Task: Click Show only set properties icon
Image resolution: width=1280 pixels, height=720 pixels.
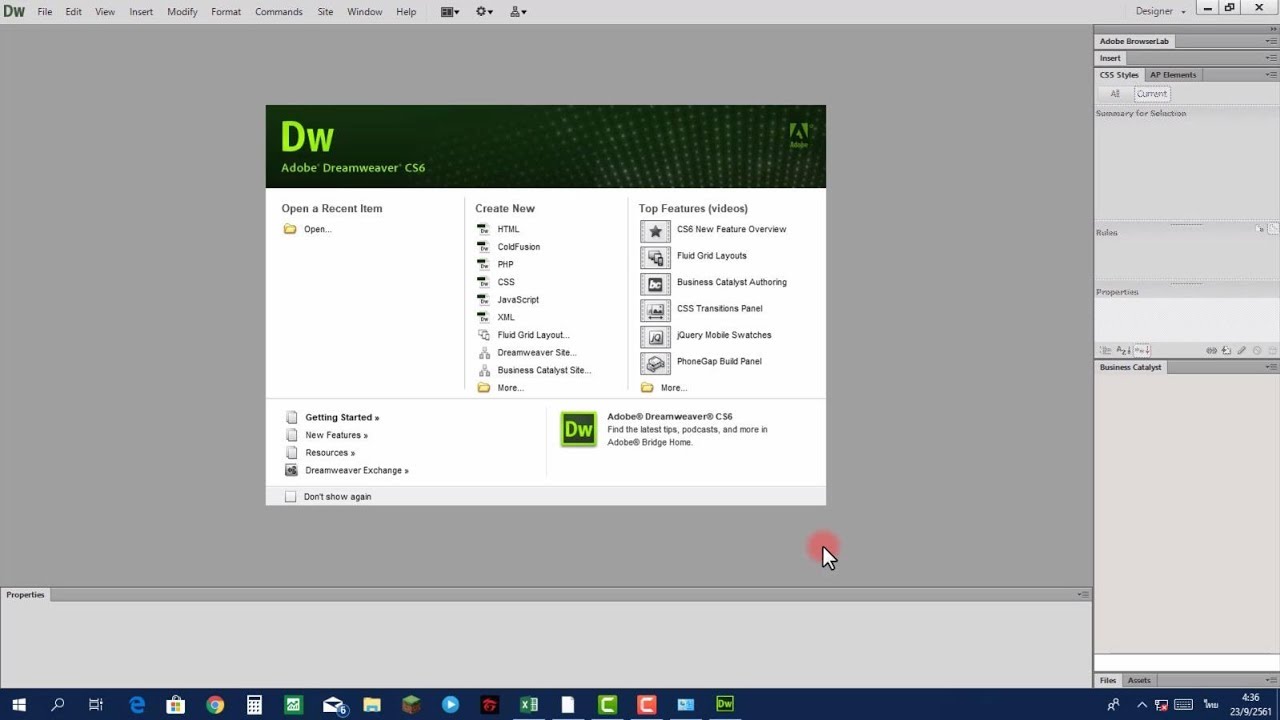Action: pos(1142,351)
